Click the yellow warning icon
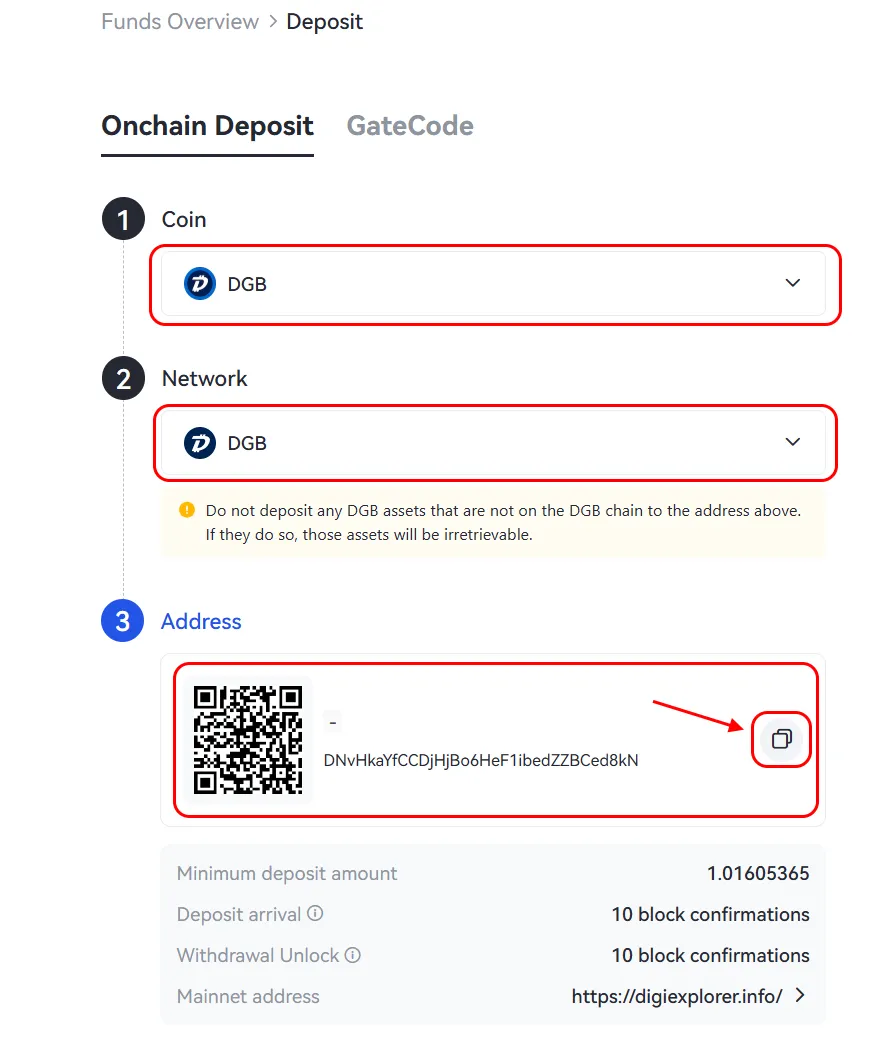Viewport: 892px width, 1039px height. click(187, 510)
